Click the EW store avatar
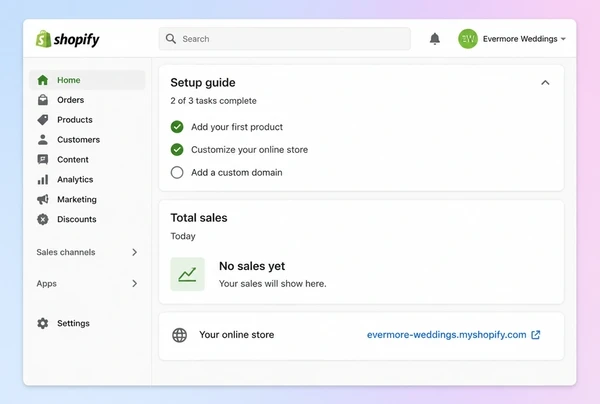Image resolution: width=600 pixels, height=404 pixels. [468, 39]
